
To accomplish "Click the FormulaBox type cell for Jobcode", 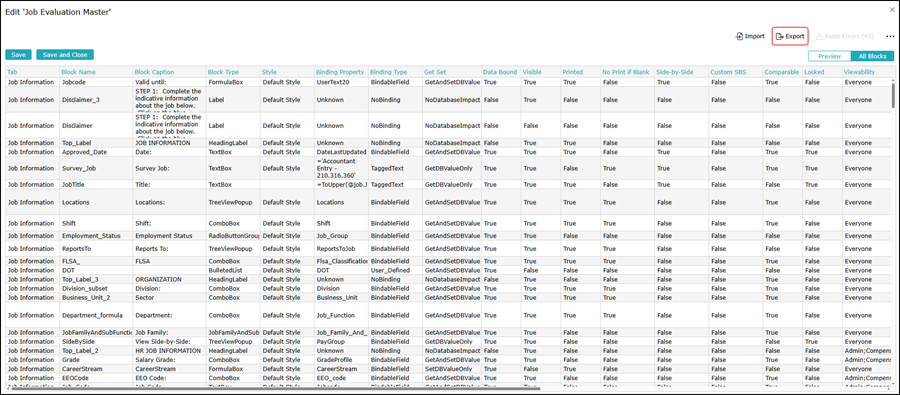I will click(233, 82).
